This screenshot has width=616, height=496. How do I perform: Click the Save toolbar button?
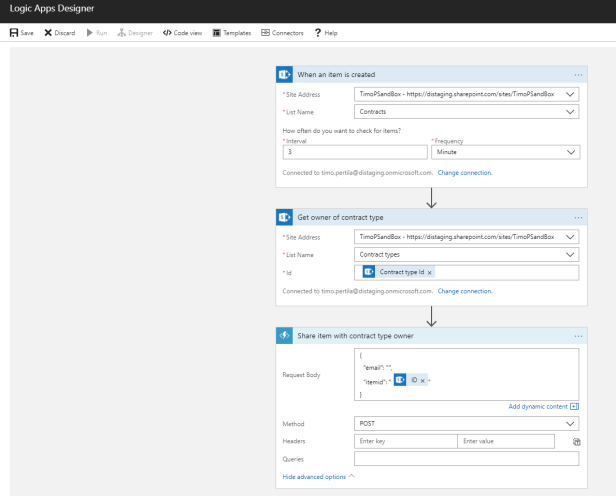point(21,33)
